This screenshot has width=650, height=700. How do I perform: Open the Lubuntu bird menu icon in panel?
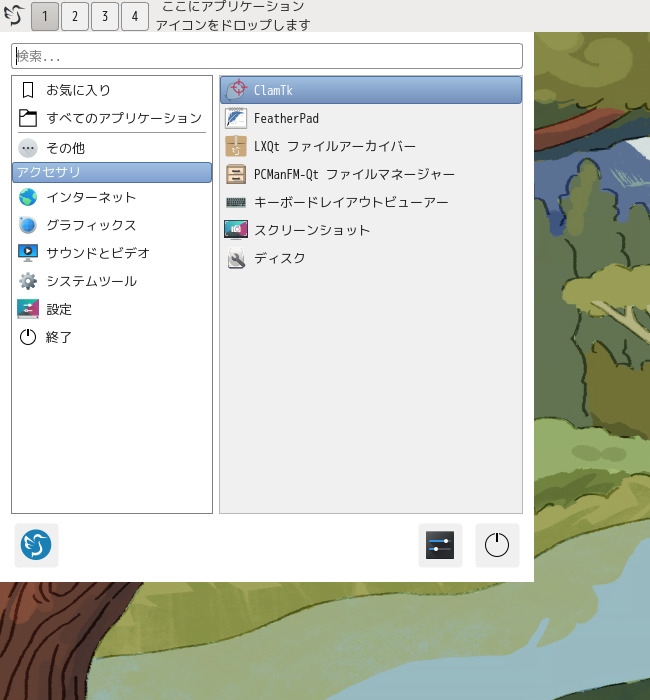click(14, 15)
